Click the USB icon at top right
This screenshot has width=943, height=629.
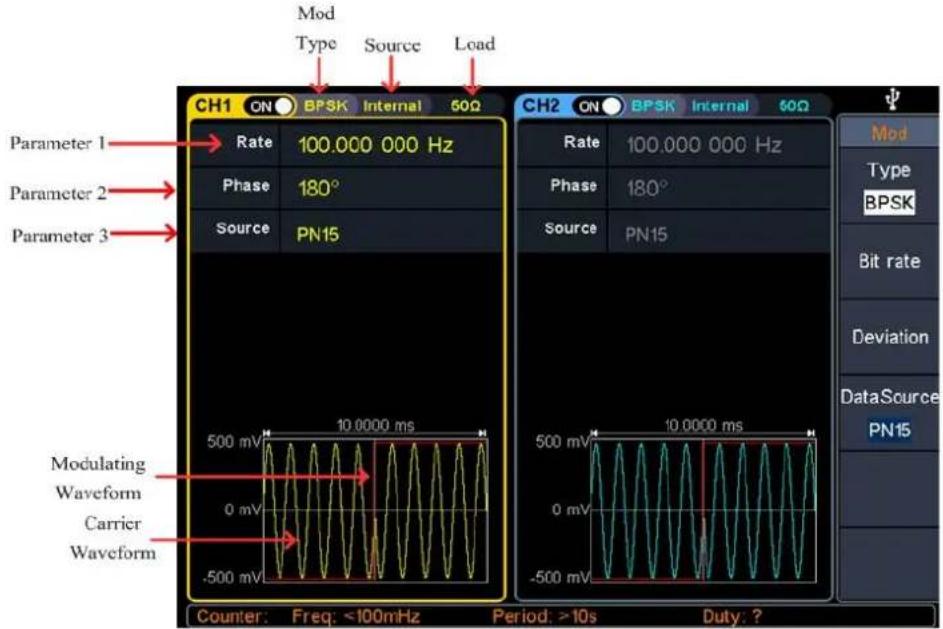coord(892,99)
